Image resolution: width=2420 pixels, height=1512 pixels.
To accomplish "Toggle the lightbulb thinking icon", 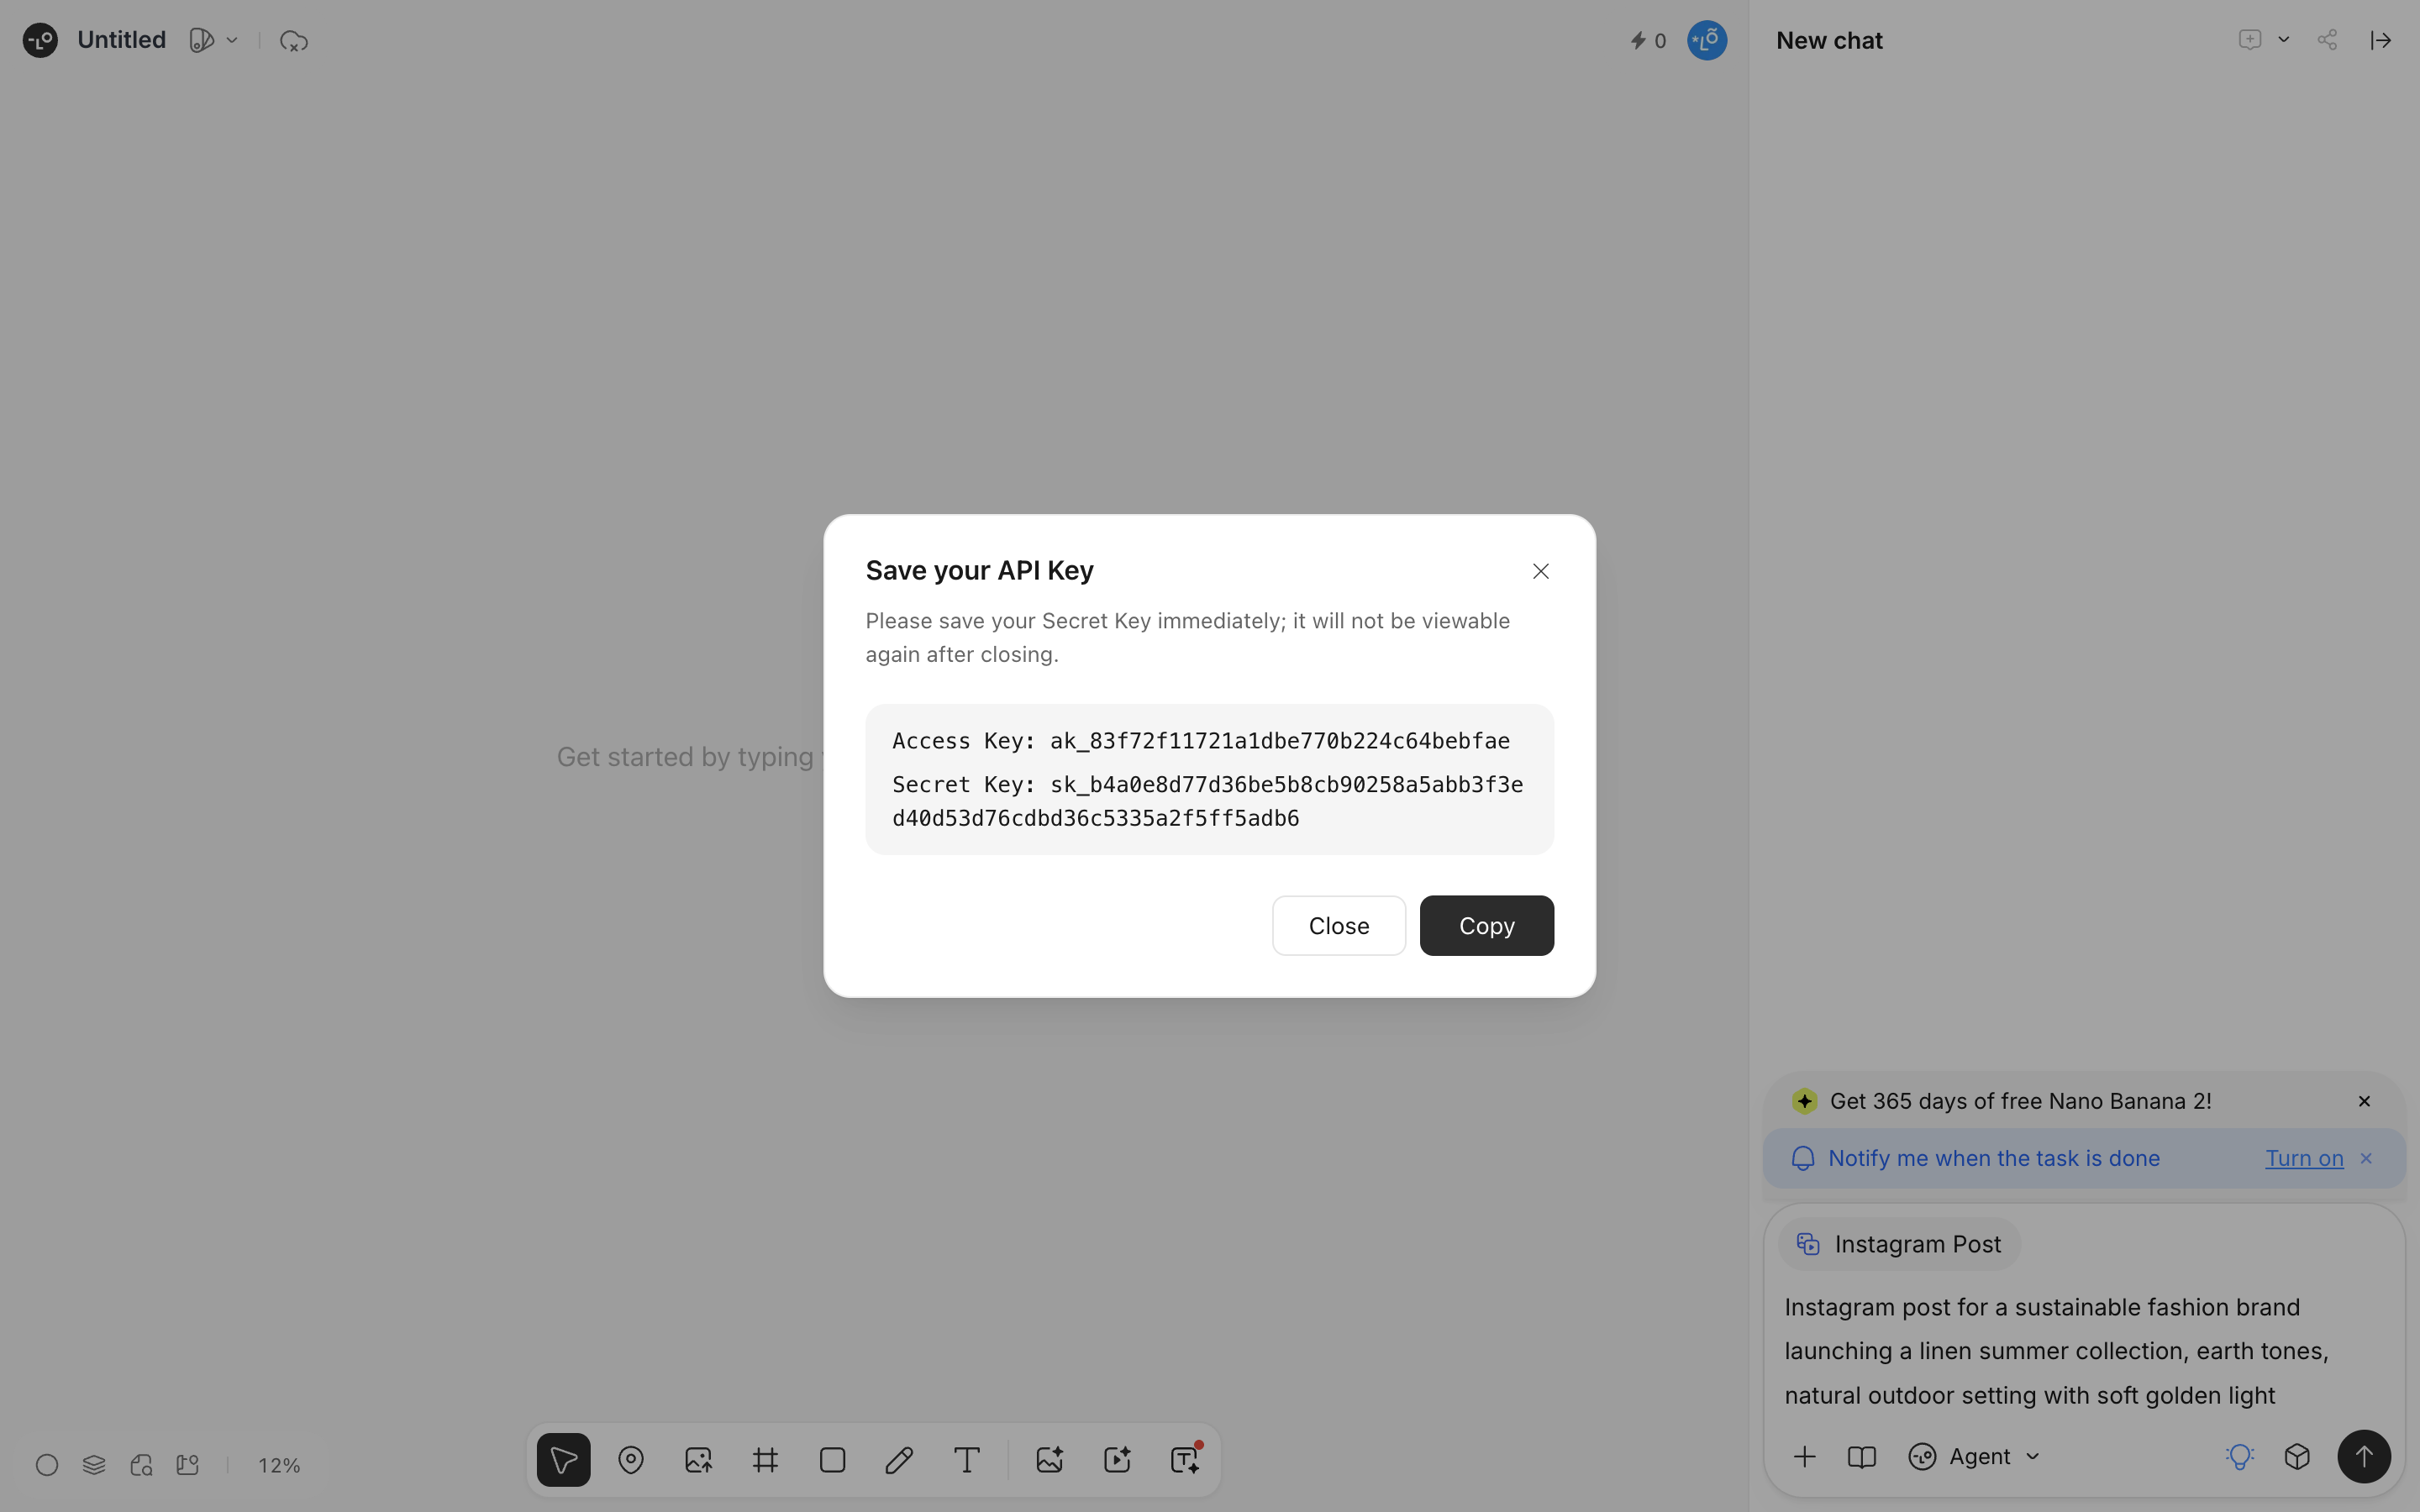I will 2239,1457.
